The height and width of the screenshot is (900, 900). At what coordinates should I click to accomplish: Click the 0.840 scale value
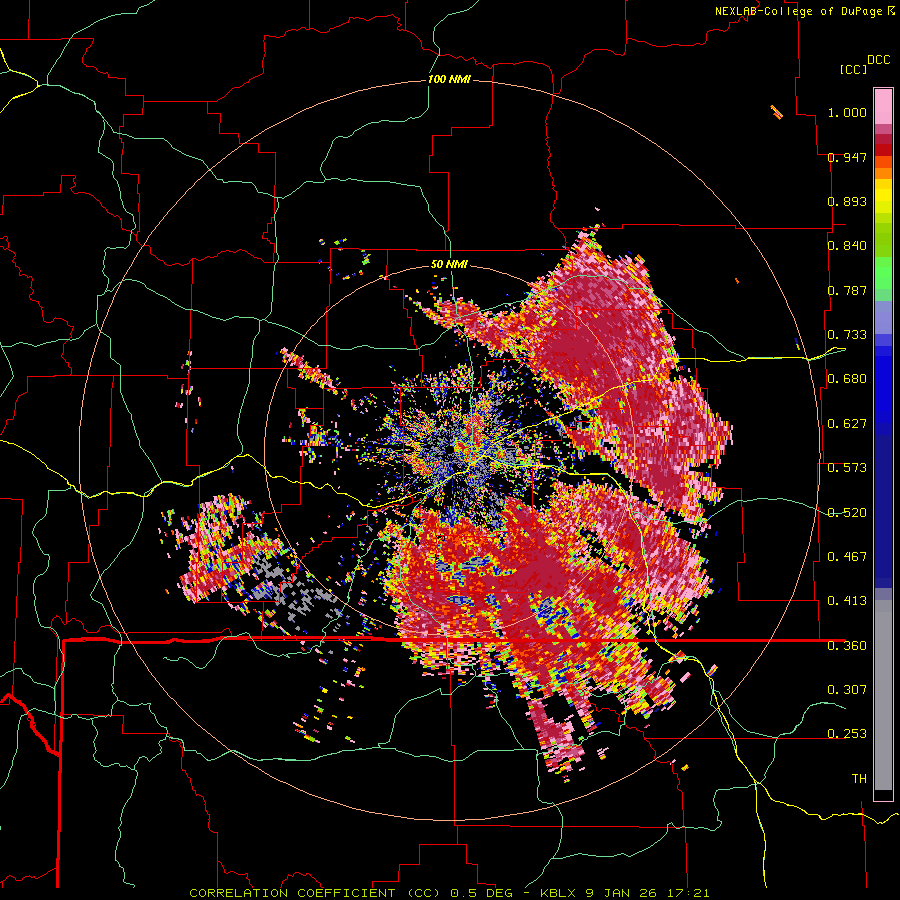click(x=847, y=246)
